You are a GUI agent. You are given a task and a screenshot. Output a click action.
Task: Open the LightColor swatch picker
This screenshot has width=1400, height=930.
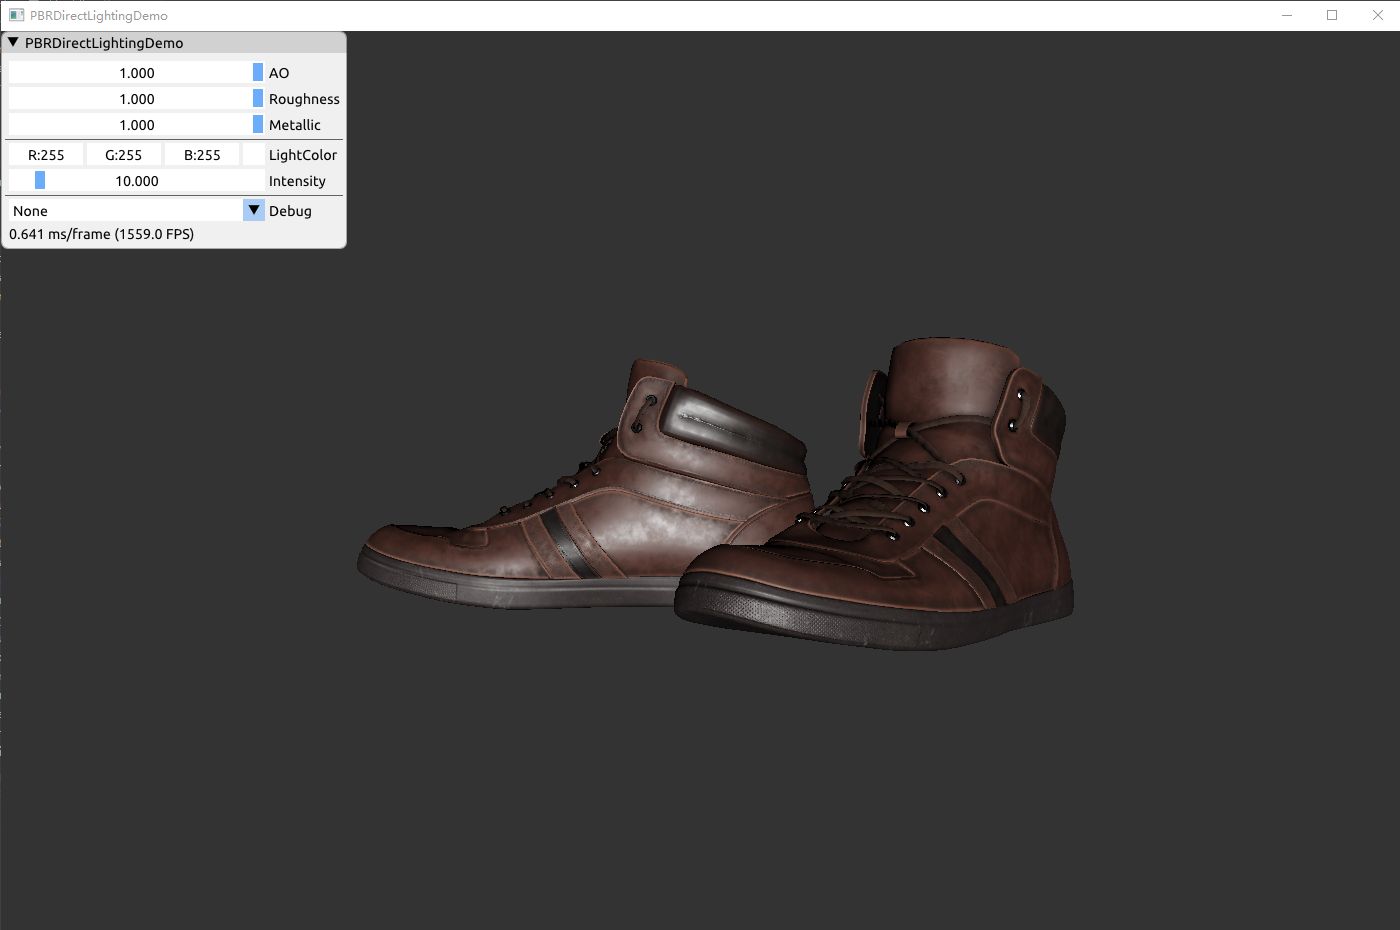click(x=254, y=155)
